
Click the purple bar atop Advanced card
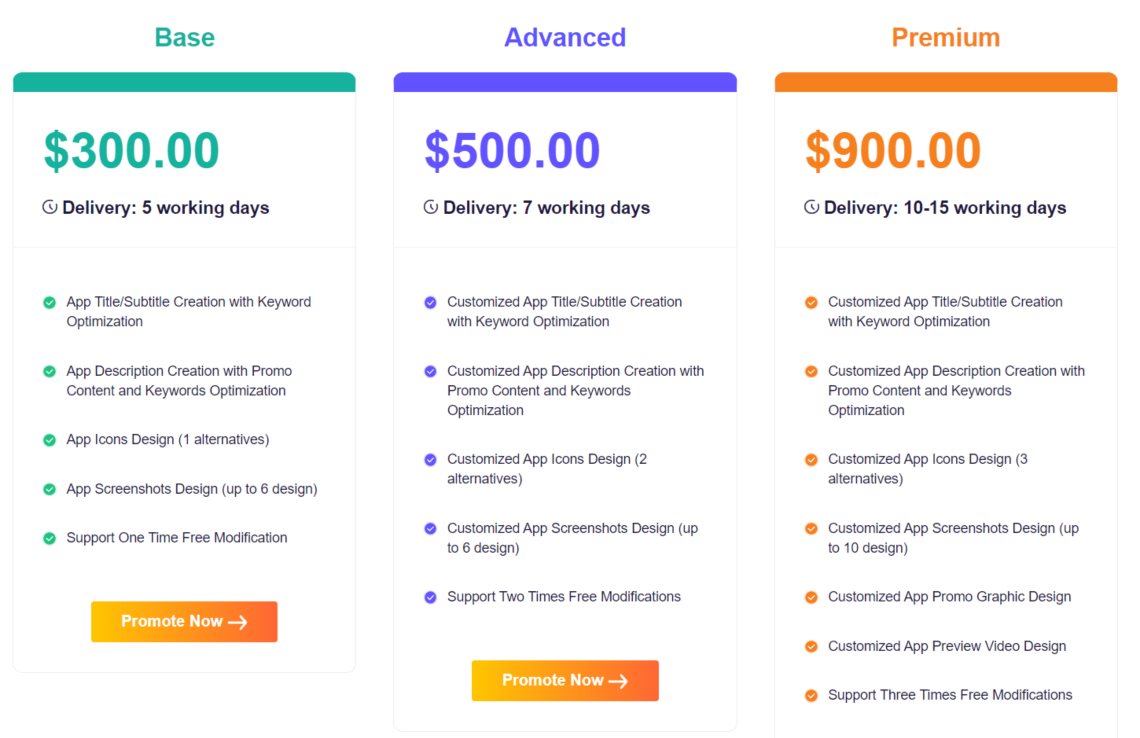point(565,81)
